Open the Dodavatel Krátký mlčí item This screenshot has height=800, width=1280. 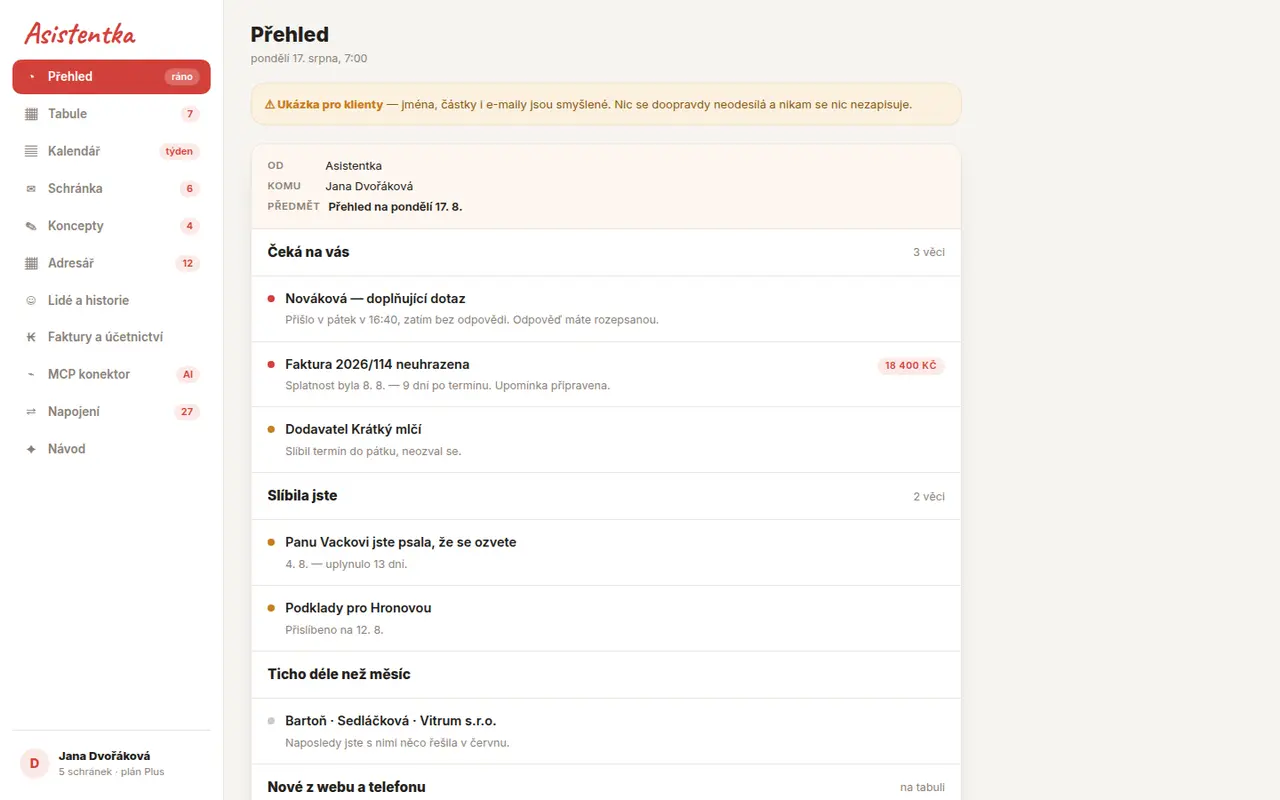tap(606, 440)
